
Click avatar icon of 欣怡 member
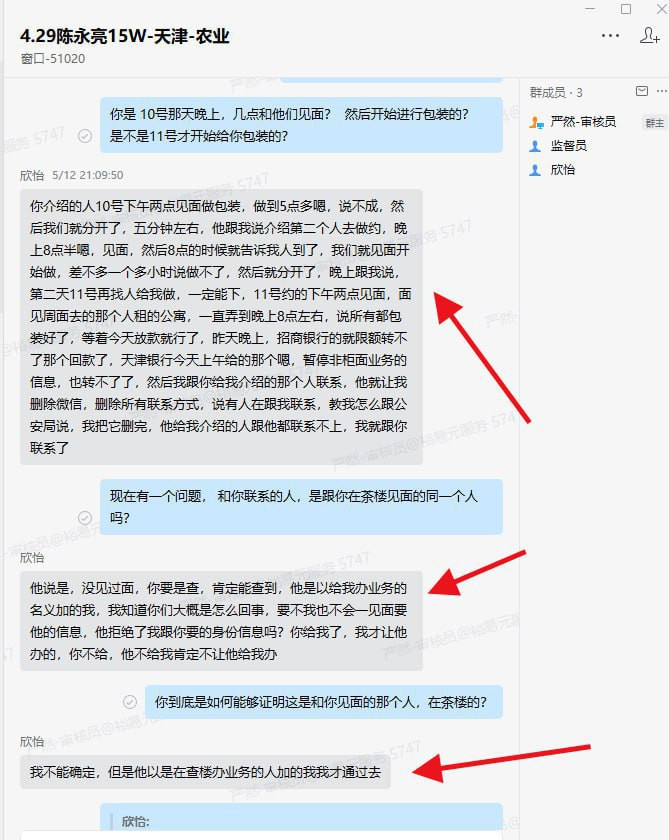535,170
